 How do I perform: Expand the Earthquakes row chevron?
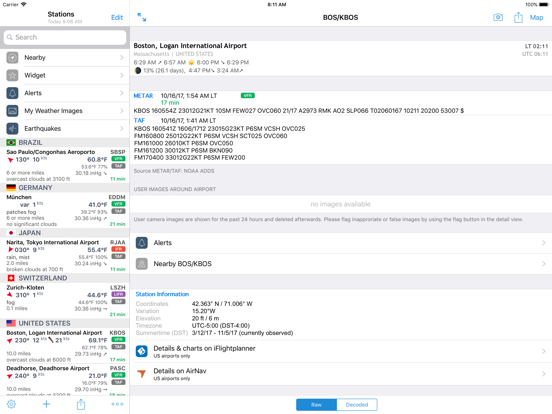(x=121, y=128)
